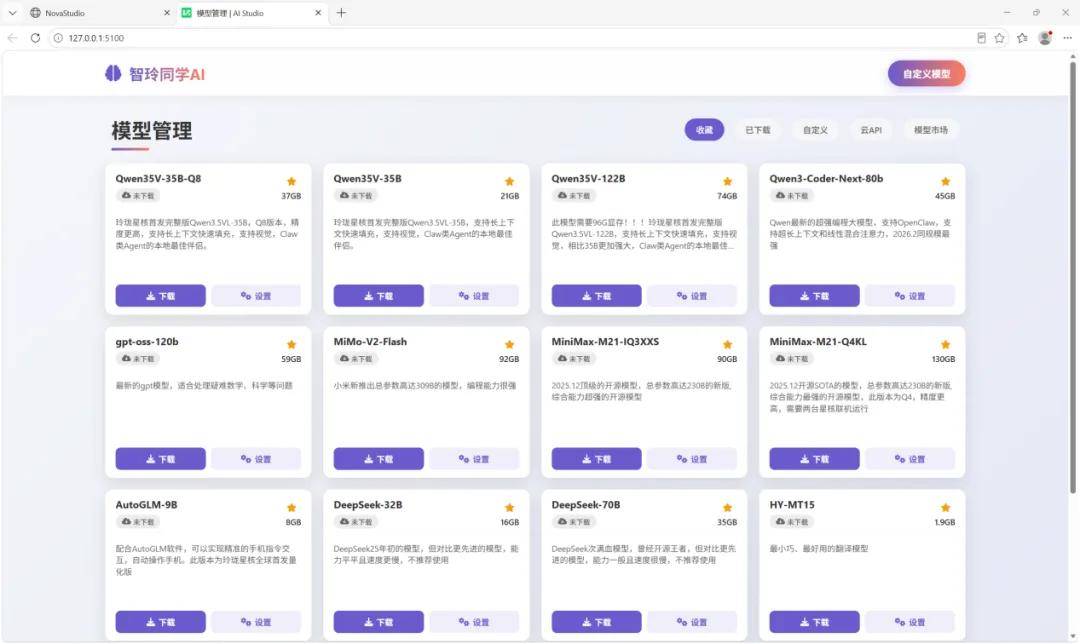Open settings for Qwen3-Coder-Next-80b

point(910,295)
